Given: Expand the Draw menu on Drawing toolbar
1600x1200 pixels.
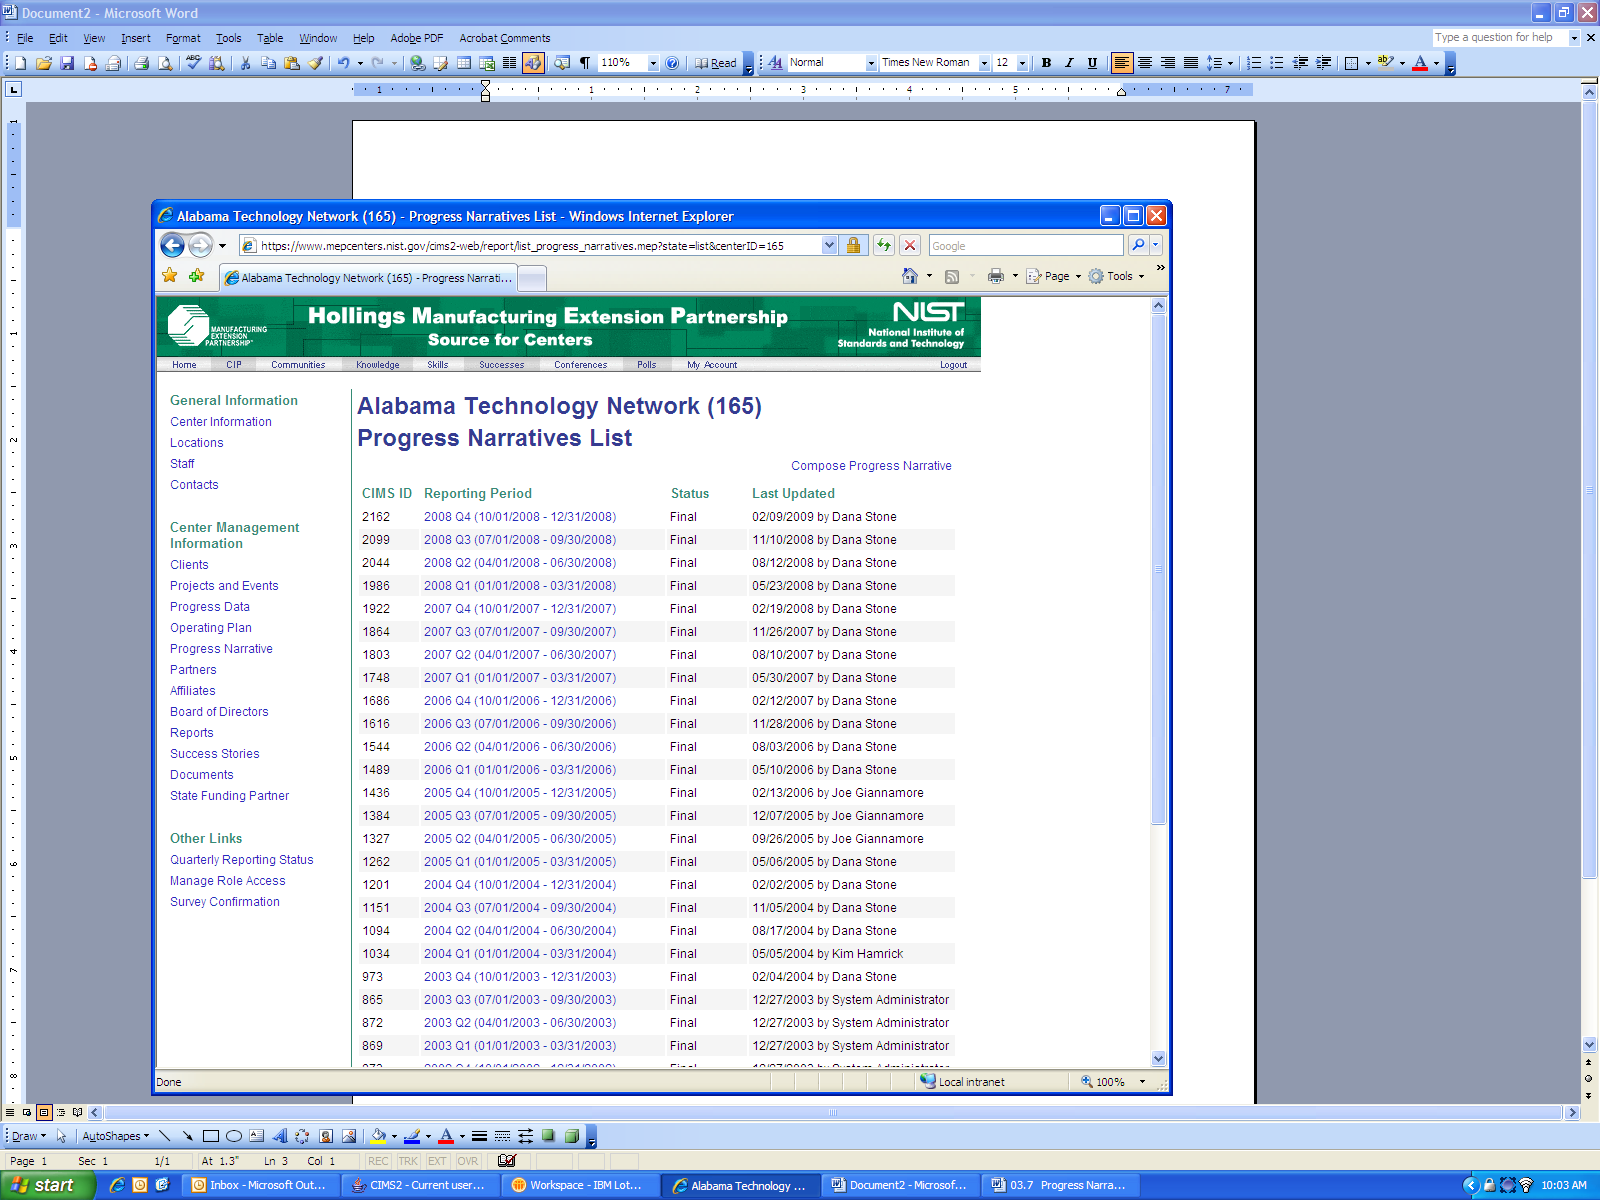Looking at the screenshot, I should click(x=28, y=1136).
